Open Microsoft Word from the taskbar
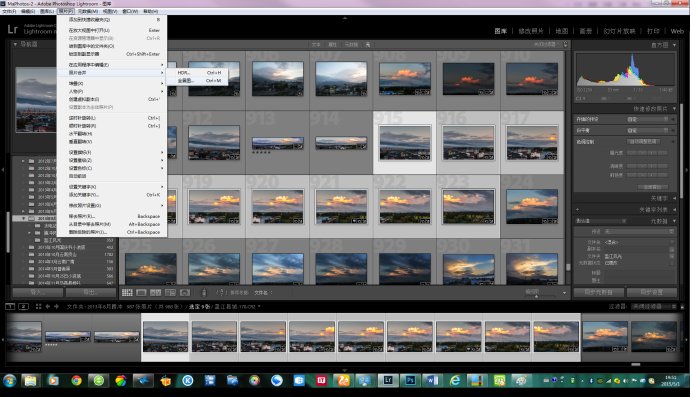 pyautogui.click(x=432, y=380)
